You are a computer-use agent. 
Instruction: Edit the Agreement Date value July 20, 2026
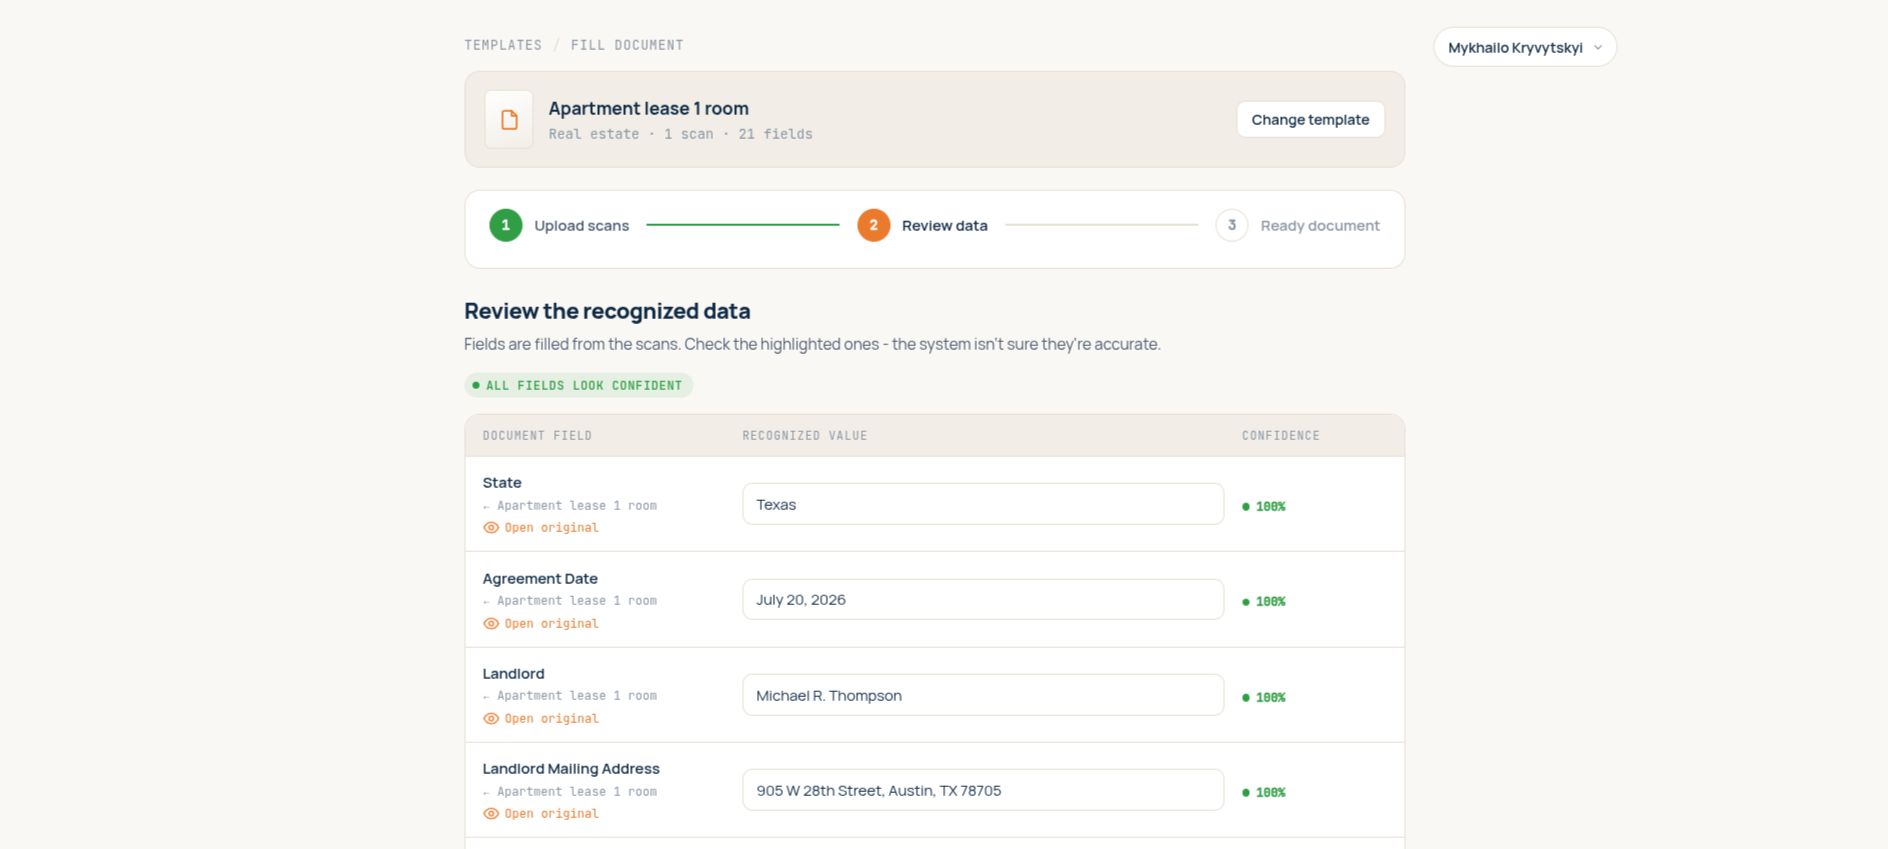[983, 600]
